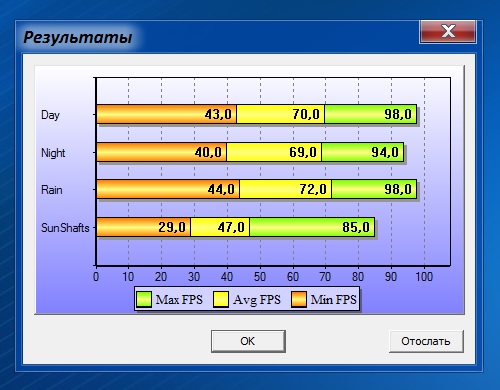This screenshot has height=390, width=500.
Task: Click the Rain max bar value 98,0
Action: click(398, 189)
